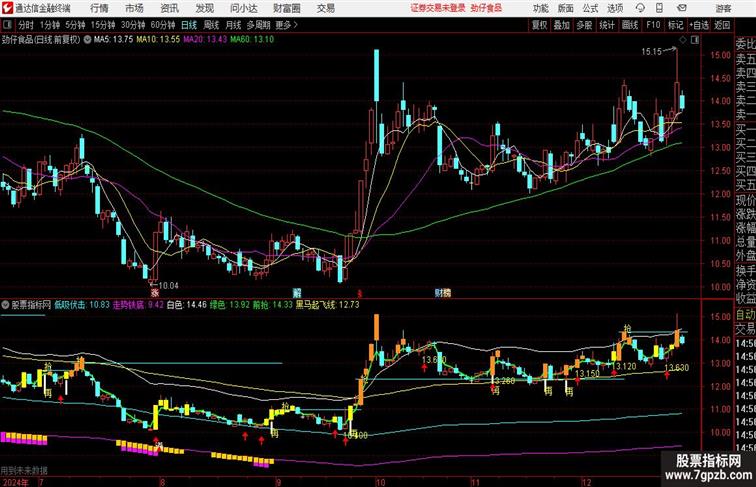756x487 pixels.
Task: Click the 通达信 app logo icon
Action: tap(7, 8)
